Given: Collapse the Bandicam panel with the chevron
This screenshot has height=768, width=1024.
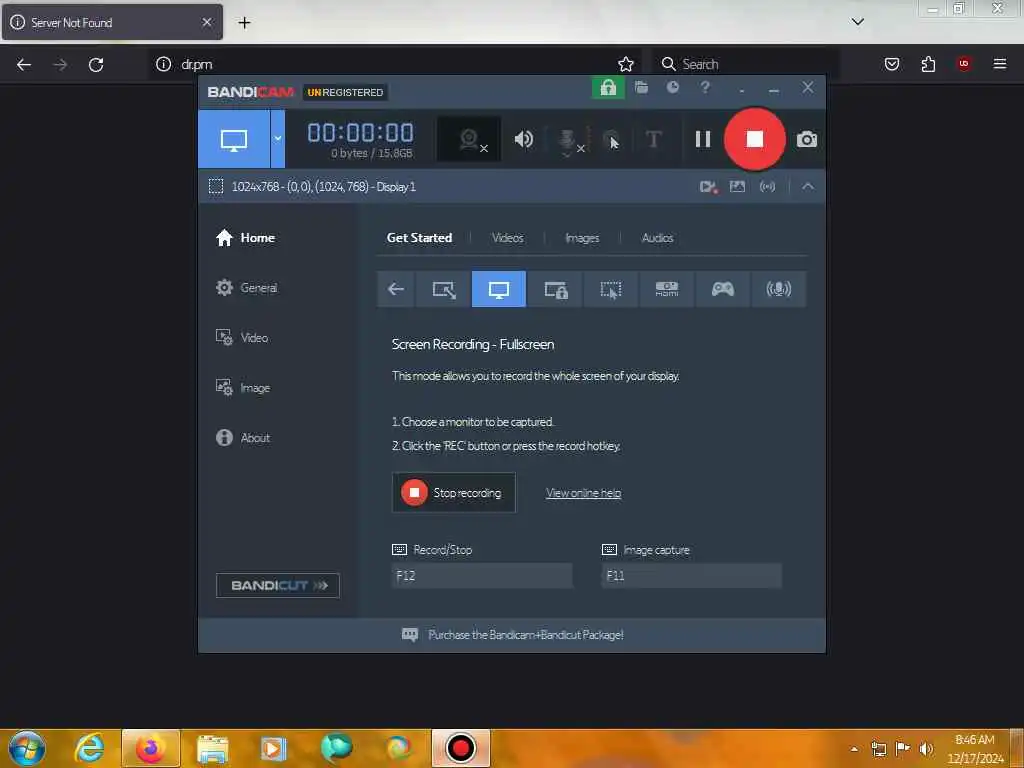Looking at the screenshot, I should coord(808,187).
